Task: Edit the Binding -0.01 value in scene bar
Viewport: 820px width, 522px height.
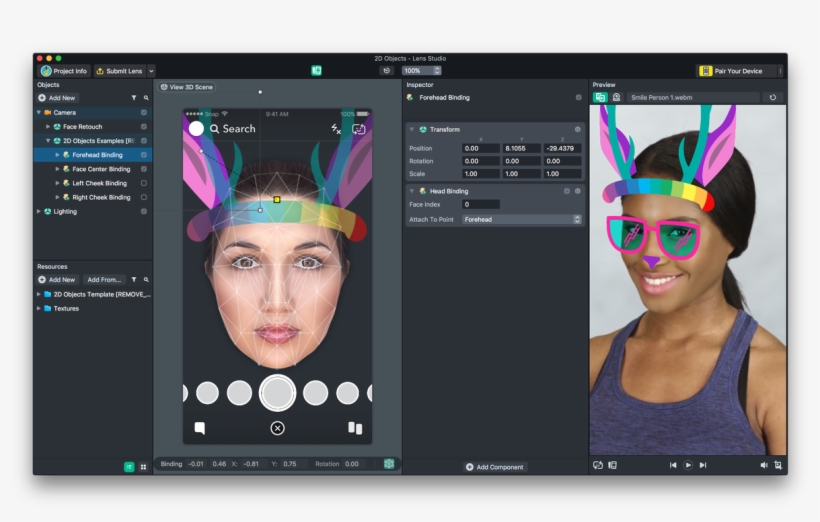Action: (196, 464)
